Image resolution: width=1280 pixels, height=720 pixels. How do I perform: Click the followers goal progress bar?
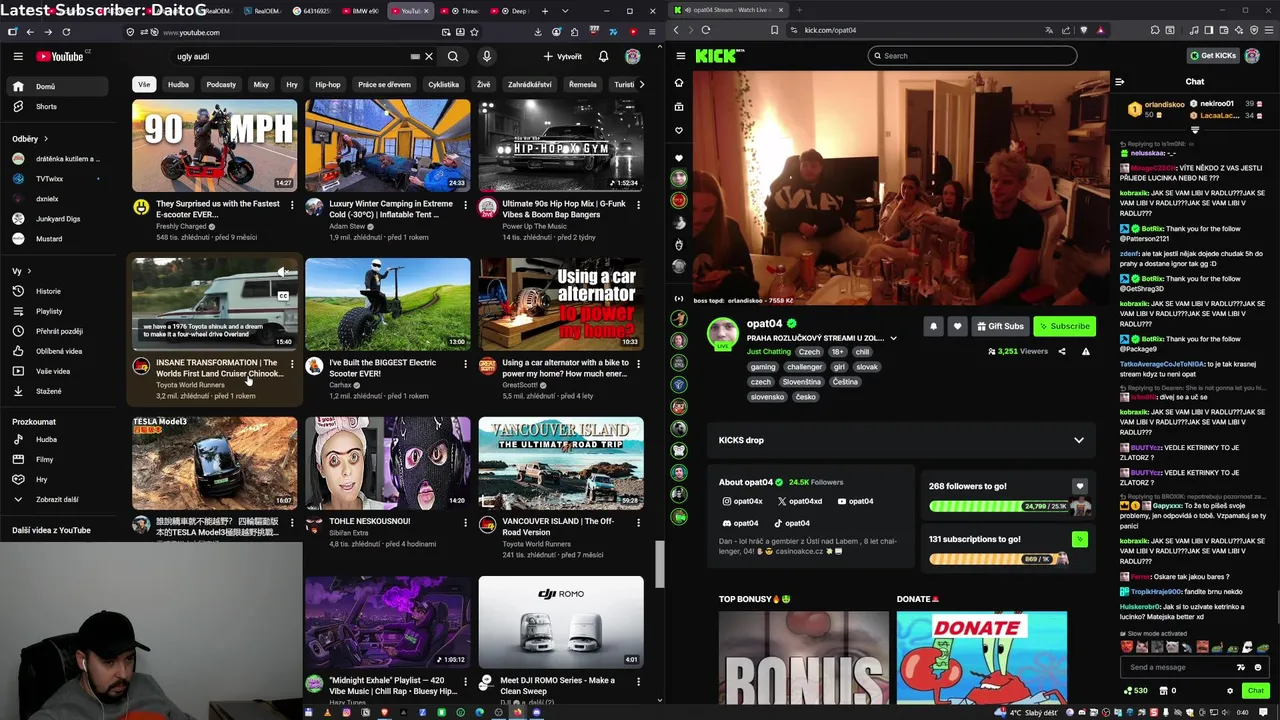1000,506
